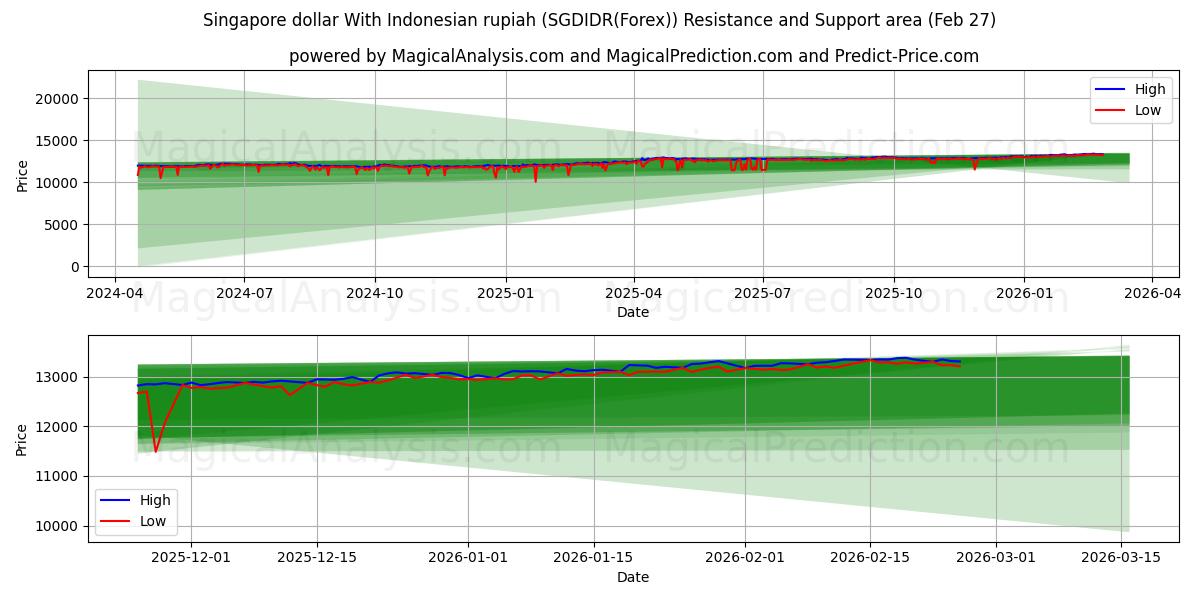Click the 2024-07 date tick label

(x=244, y=293)
